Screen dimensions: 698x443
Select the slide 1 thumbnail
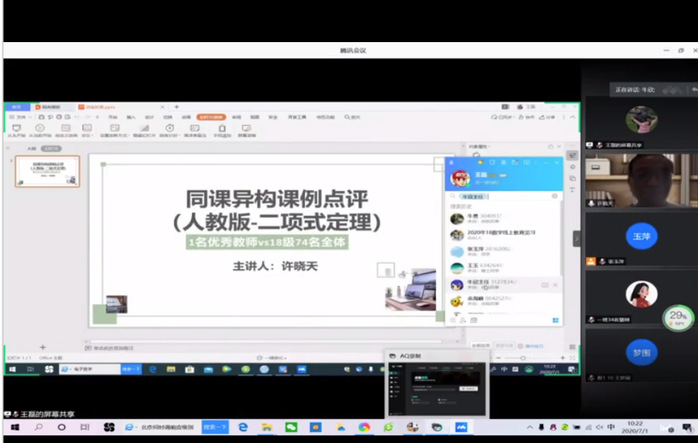[47, 171]
